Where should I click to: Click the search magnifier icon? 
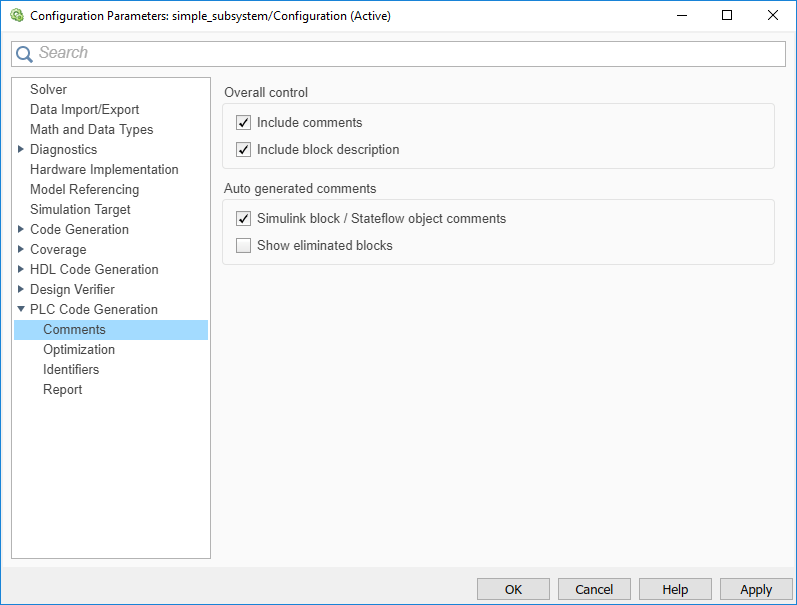click(x=24, y=54)
